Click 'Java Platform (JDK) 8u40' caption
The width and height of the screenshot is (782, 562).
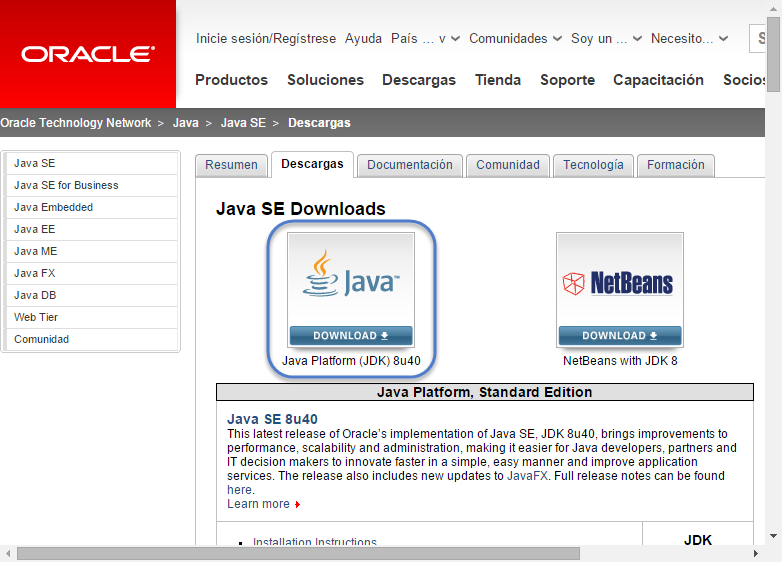tap(351, 361)
